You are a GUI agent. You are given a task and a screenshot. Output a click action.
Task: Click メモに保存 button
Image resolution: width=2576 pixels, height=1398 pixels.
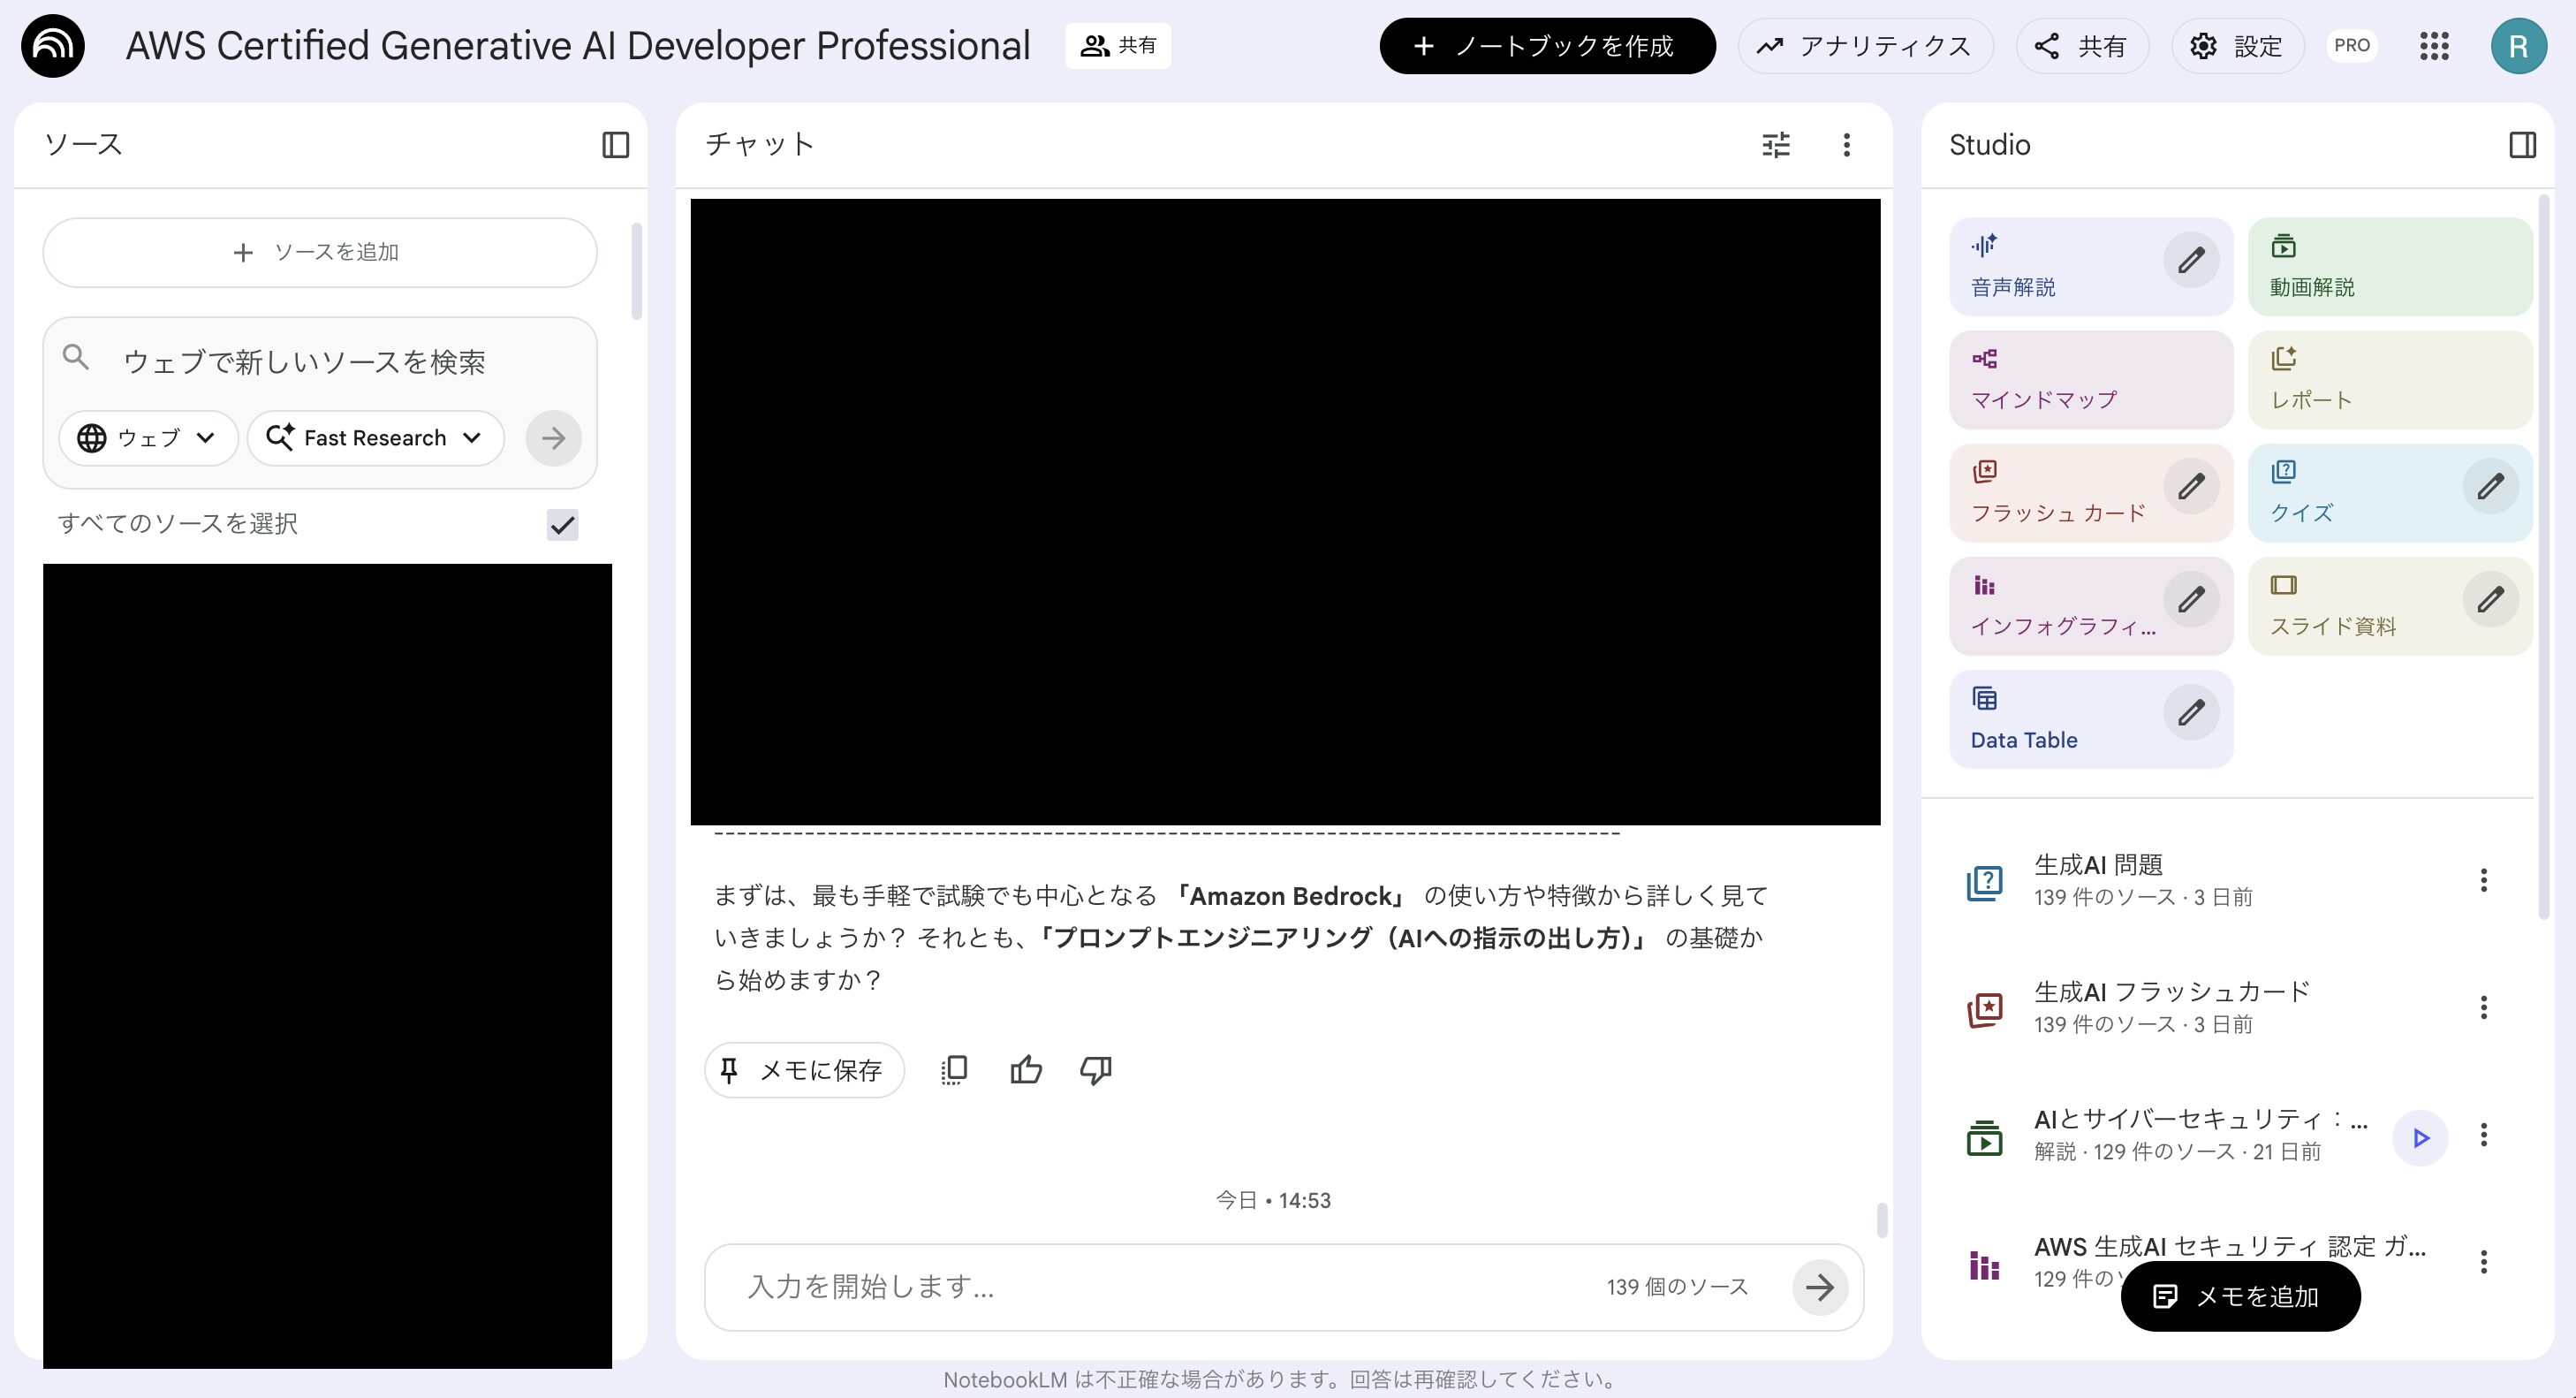(x=804, y=1070)
